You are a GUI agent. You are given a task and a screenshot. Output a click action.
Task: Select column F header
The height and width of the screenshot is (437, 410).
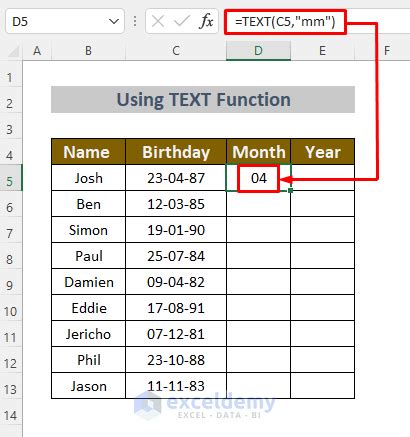point(387,51)
